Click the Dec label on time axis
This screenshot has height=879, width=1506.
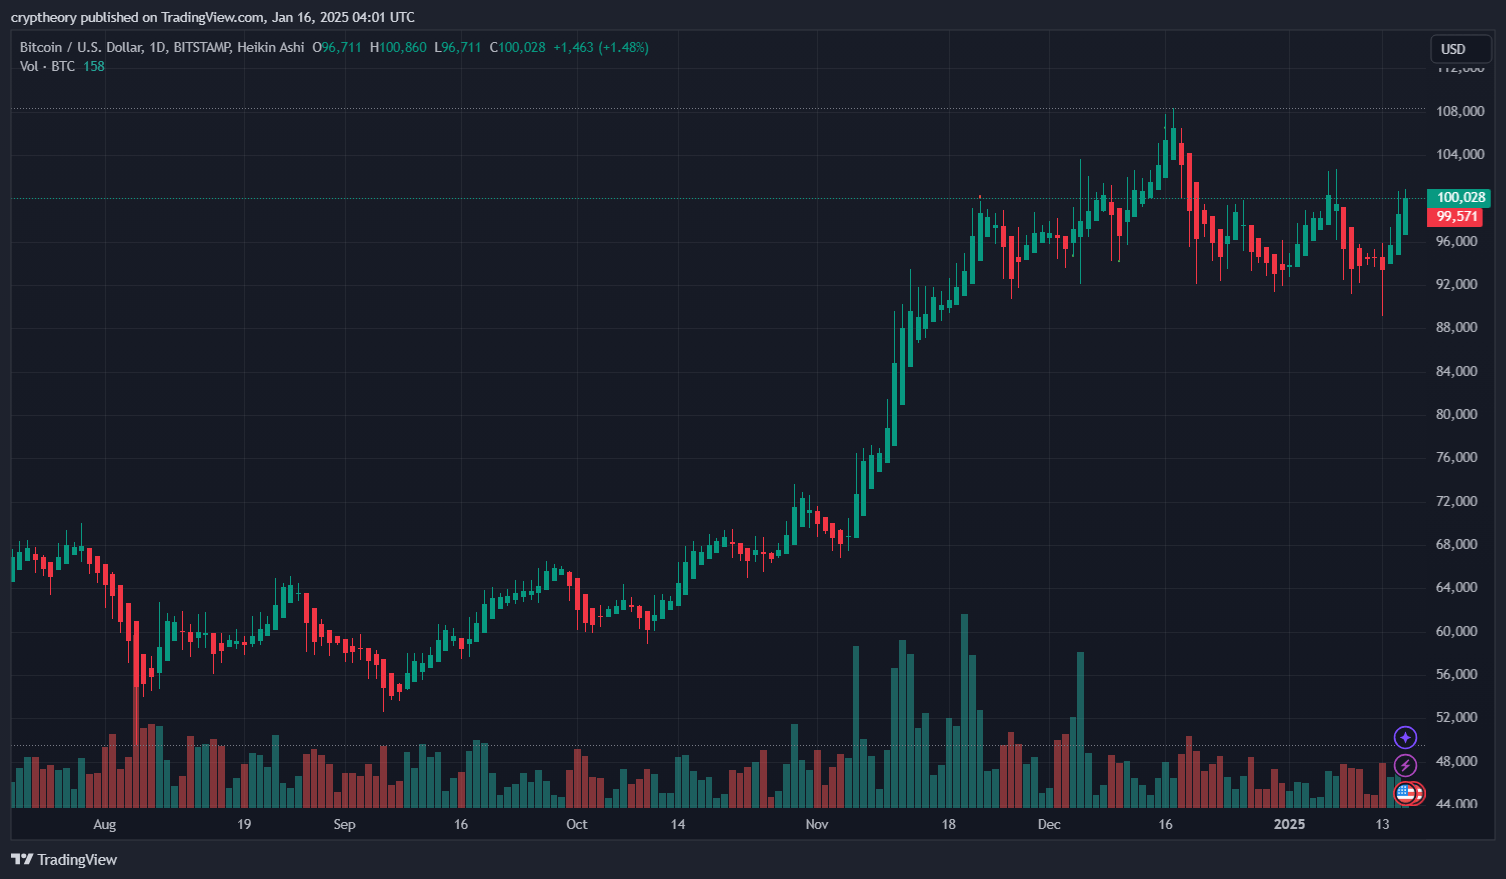(1049, 824)
